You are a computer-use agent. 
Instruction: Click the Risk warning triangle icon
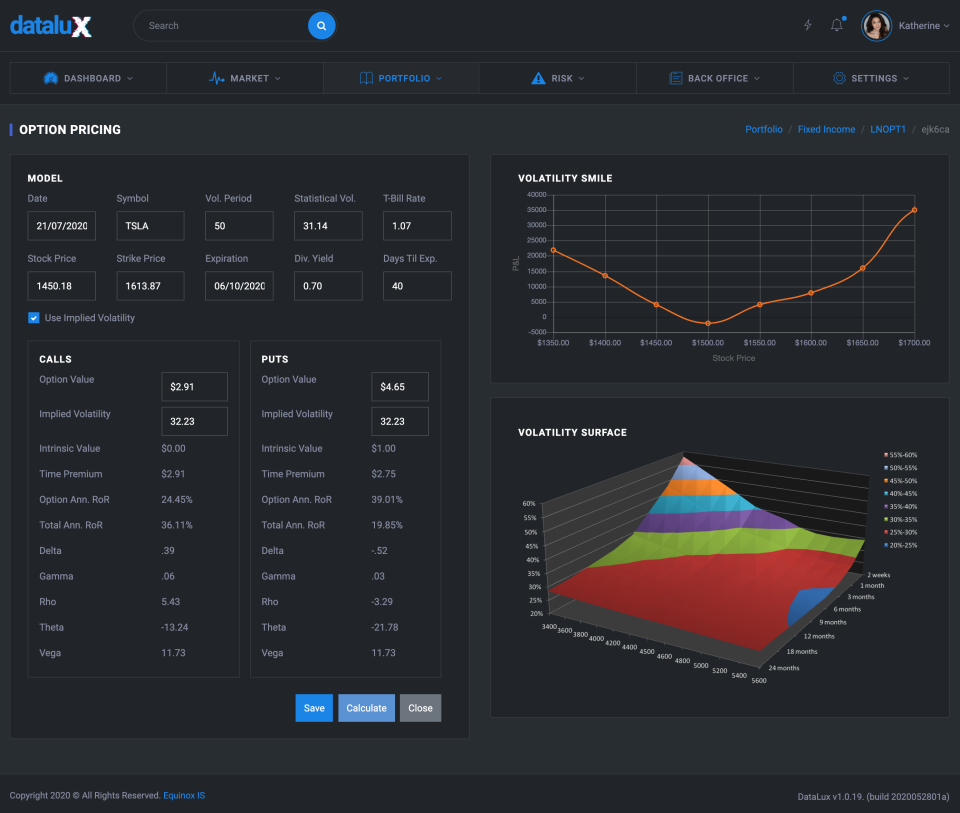537,77
